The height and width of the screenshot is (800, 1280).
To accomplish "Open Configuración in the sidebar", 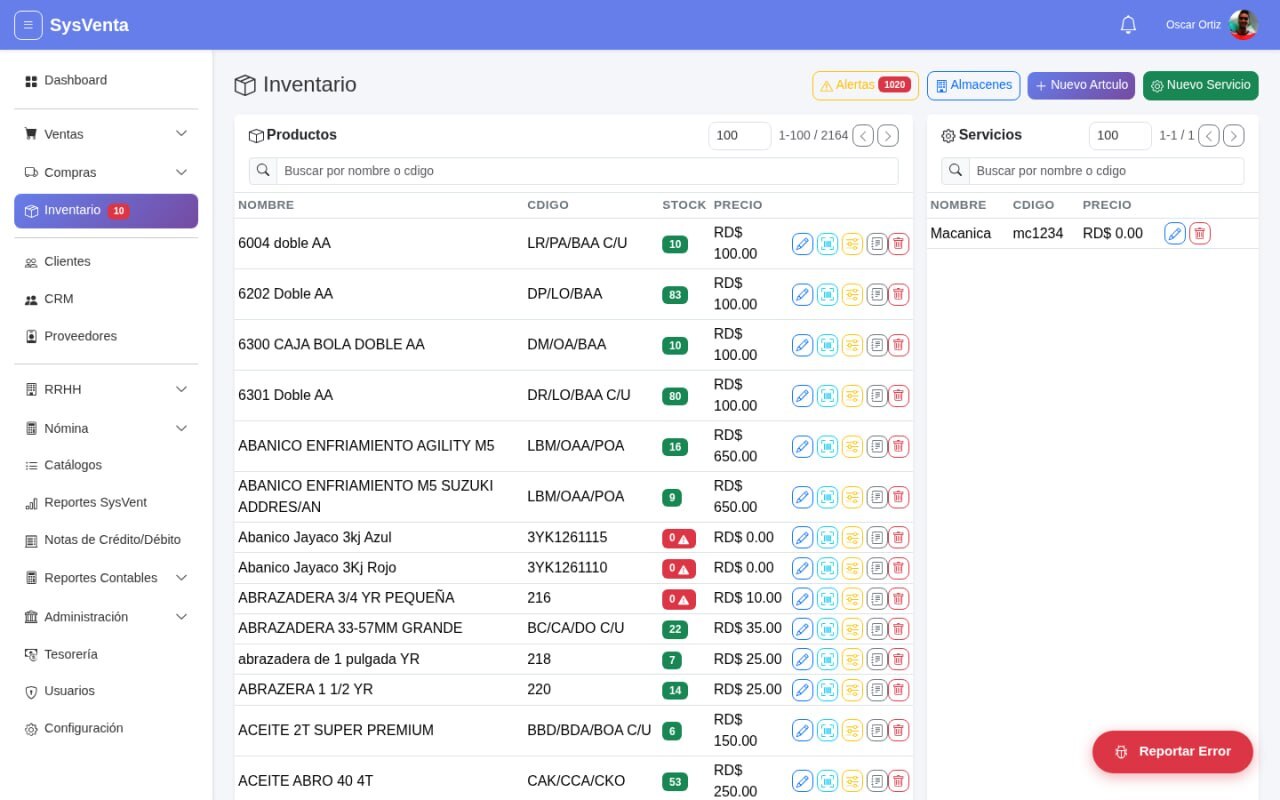I will [x=106, y=728].
